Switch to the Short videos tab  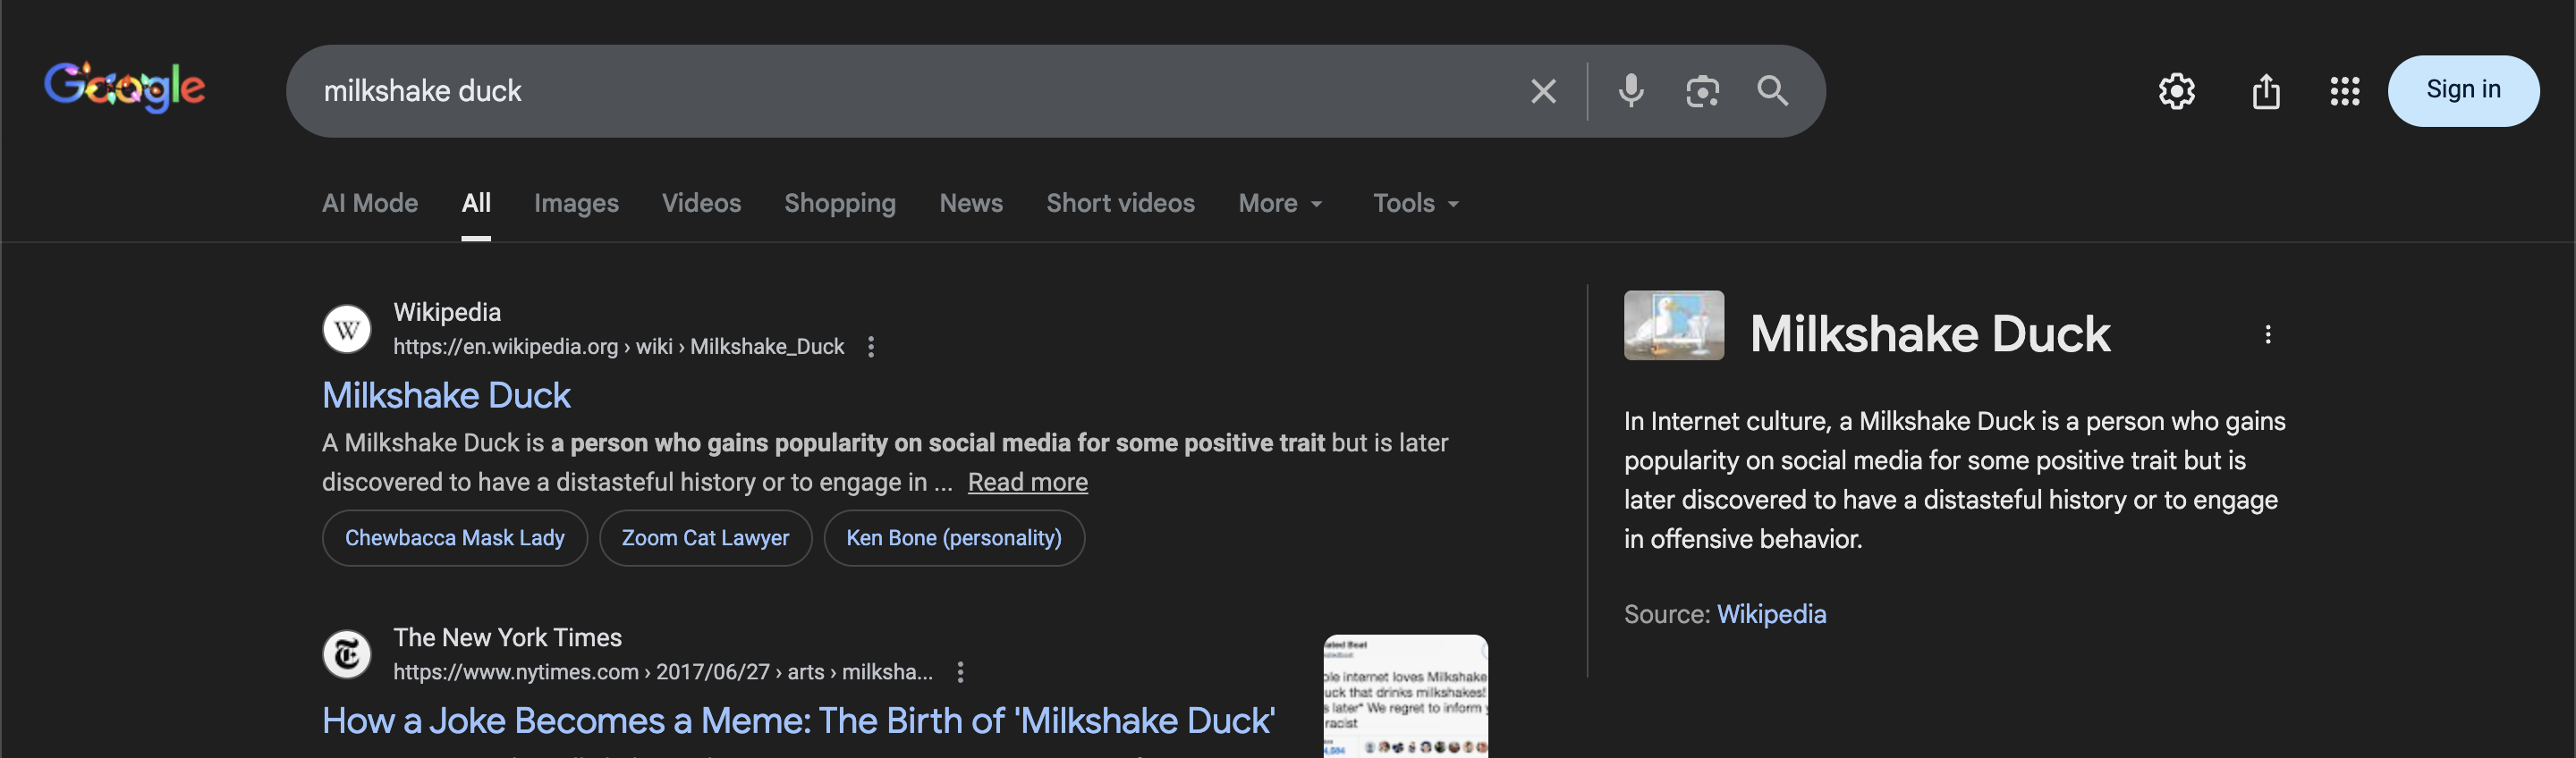pos(1120,203)
